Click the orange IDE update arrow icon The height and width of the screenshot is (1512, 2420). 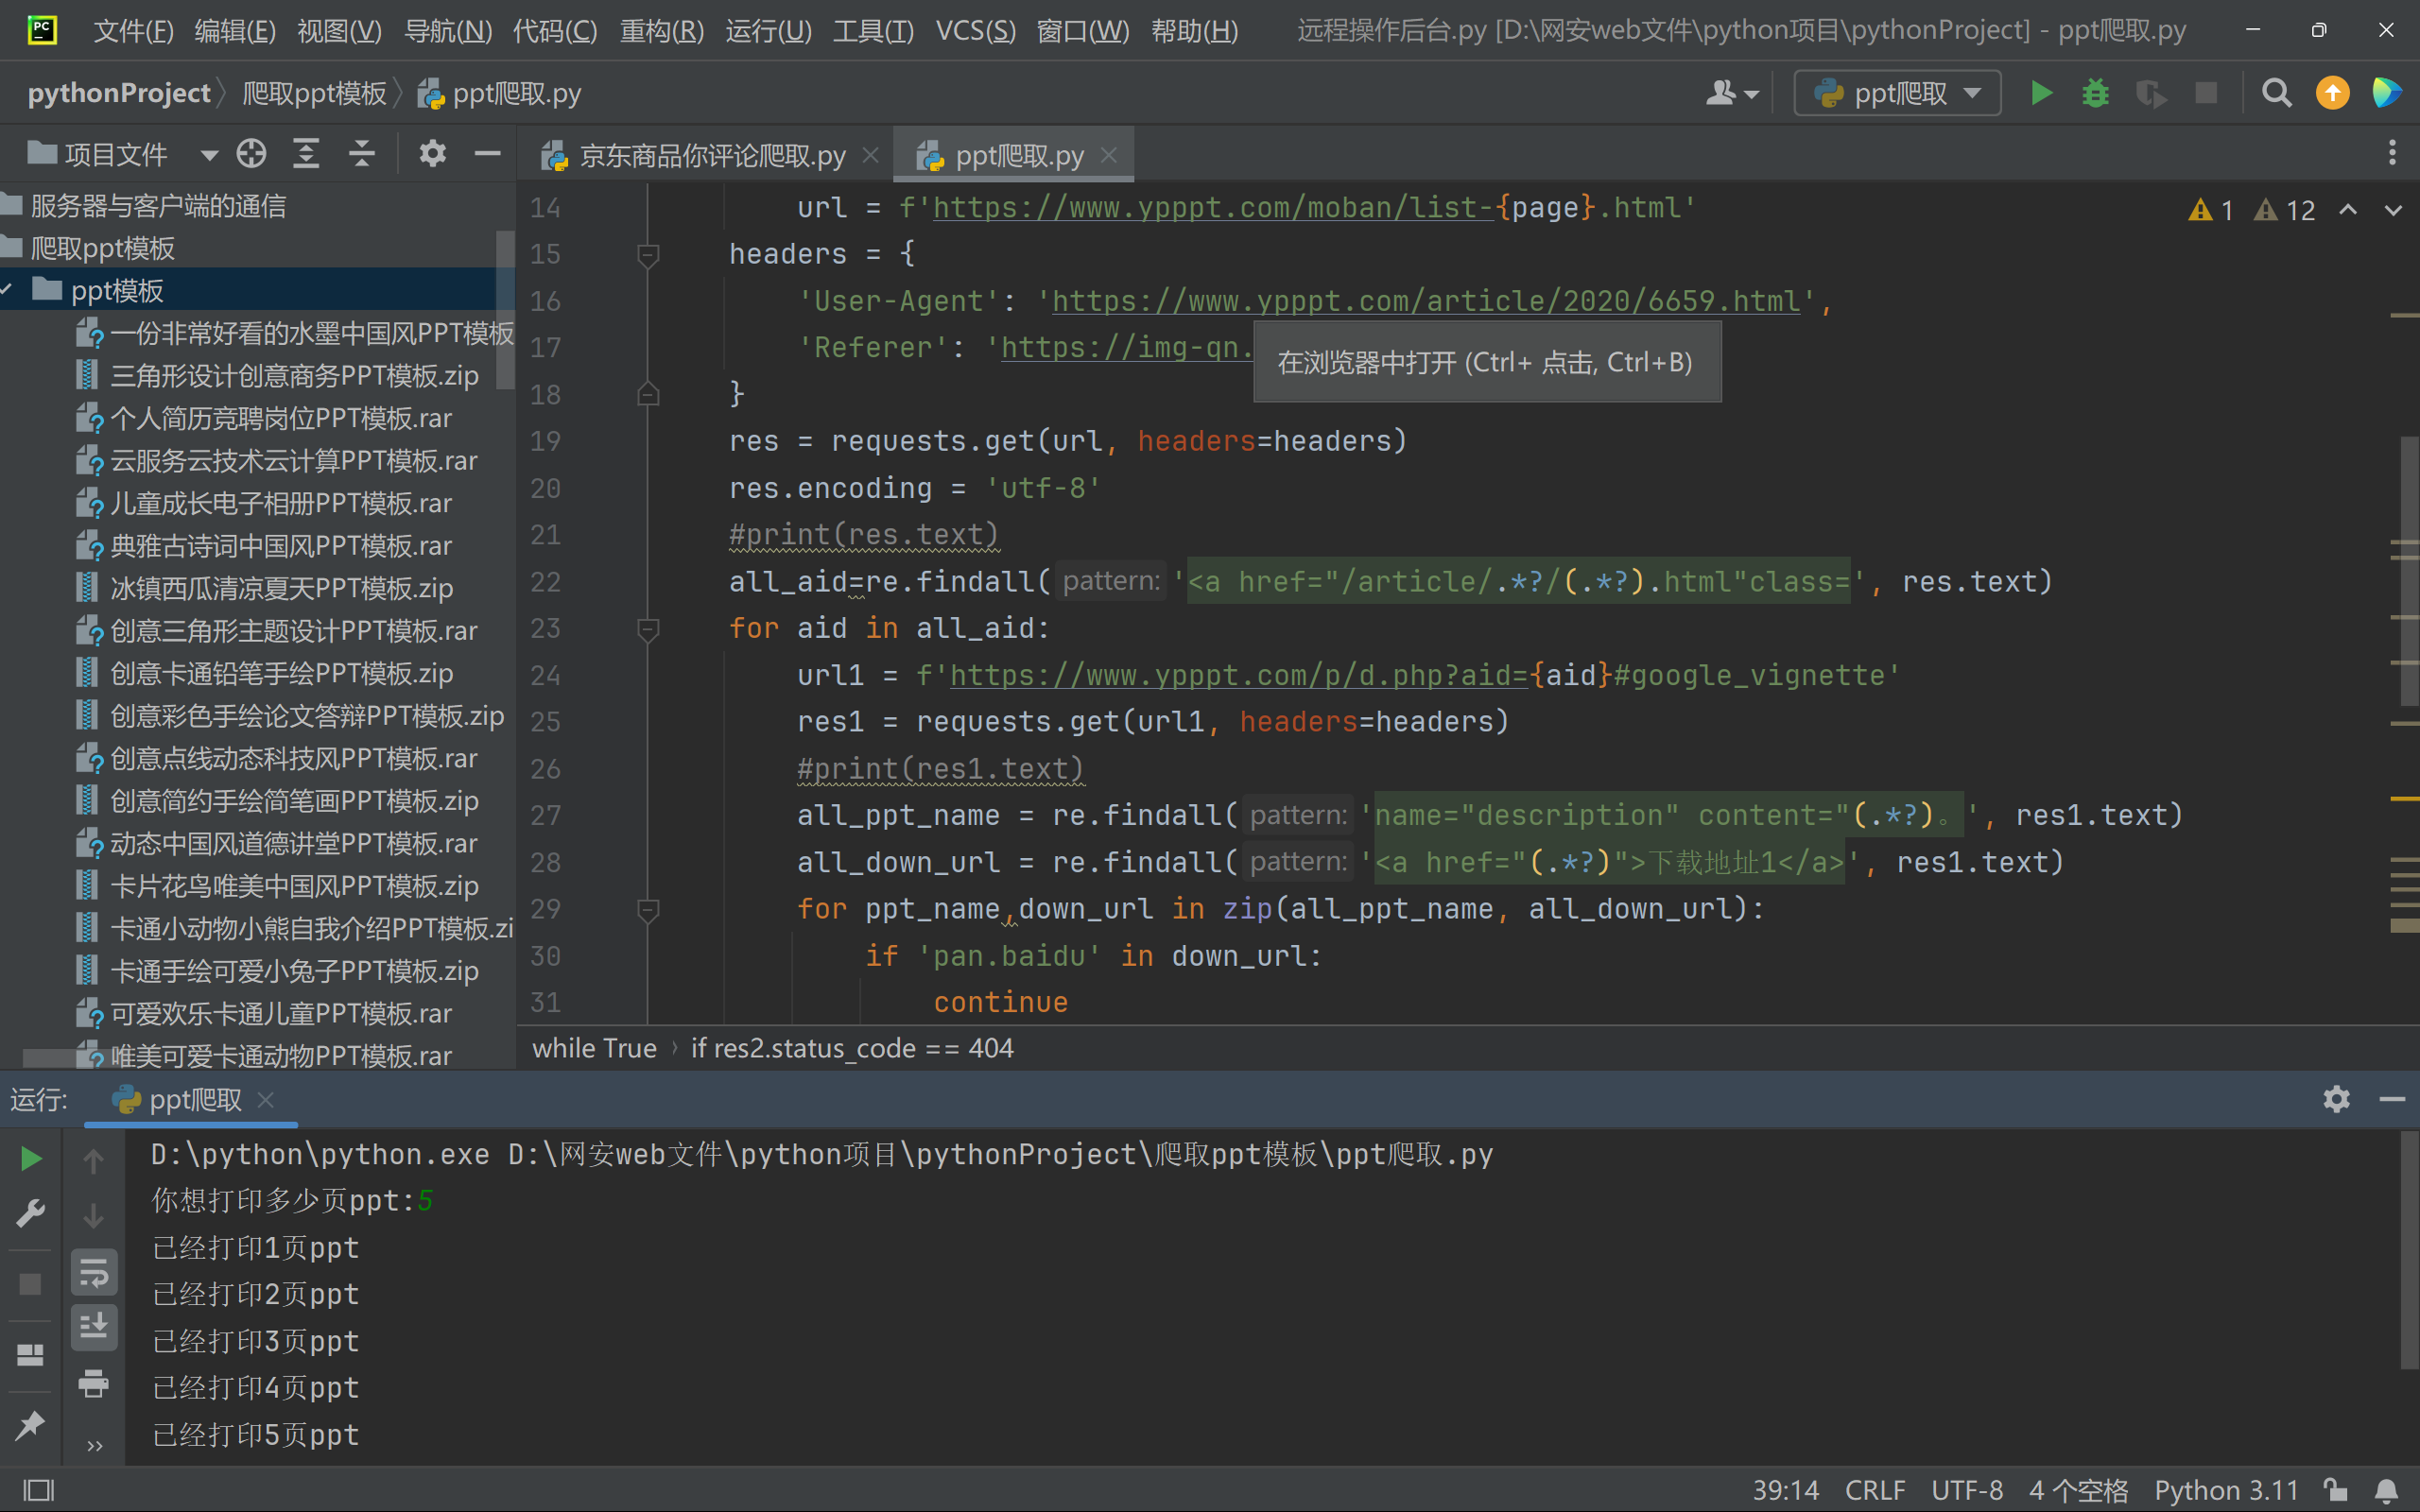coord(2333,93)
